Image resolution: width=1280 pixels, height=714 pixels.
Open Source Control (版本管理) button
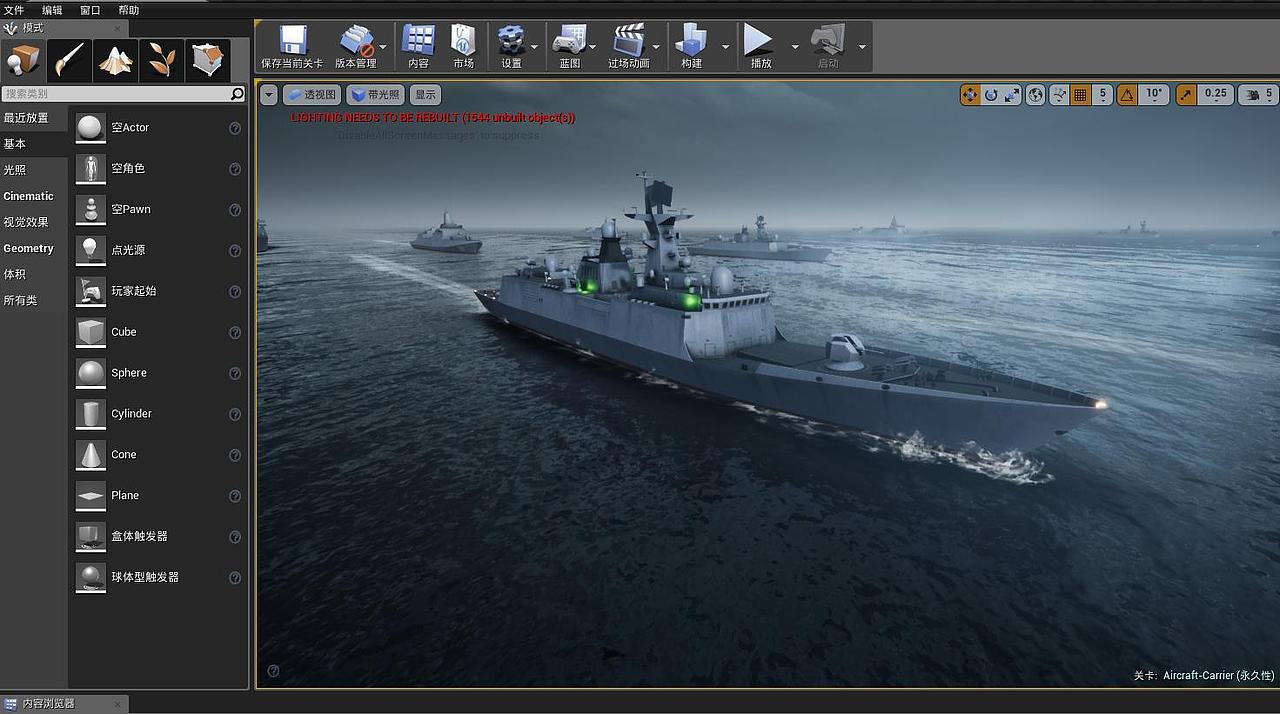pos(355,47)
